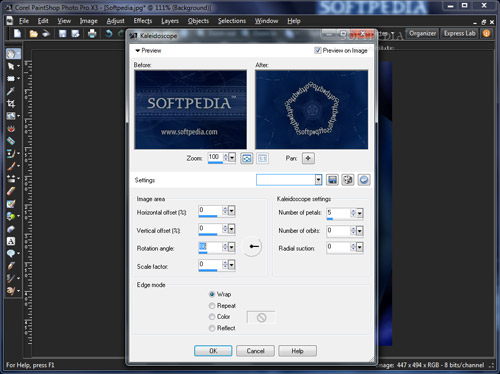This screenshot has height=374, width=500.
Task: Select the Repeat edge mode
Action: 212,306
